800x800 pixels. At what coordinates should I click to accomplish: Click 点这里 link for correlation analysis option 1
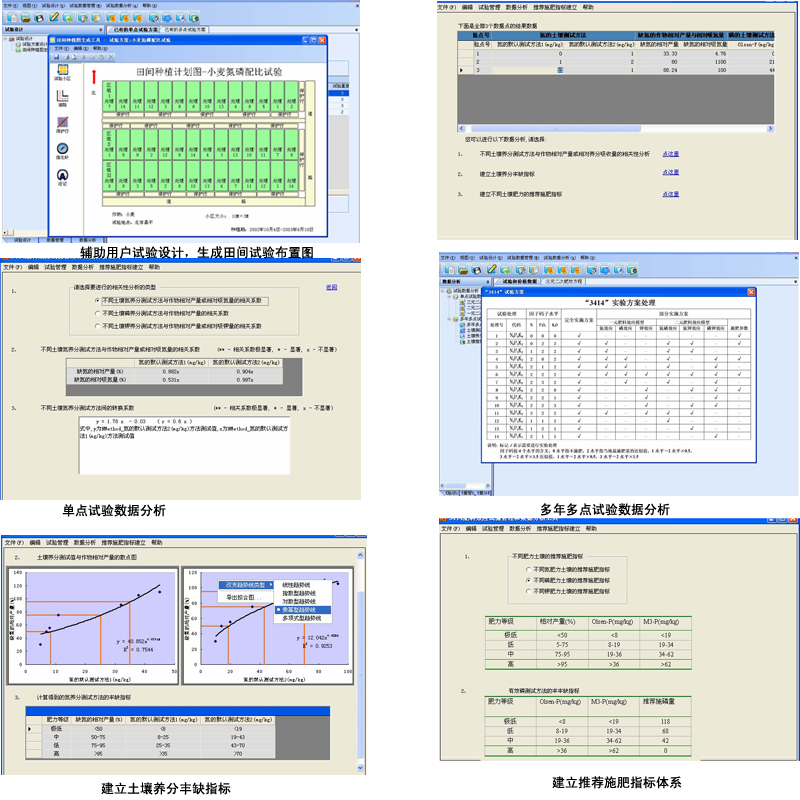[670, 154]
